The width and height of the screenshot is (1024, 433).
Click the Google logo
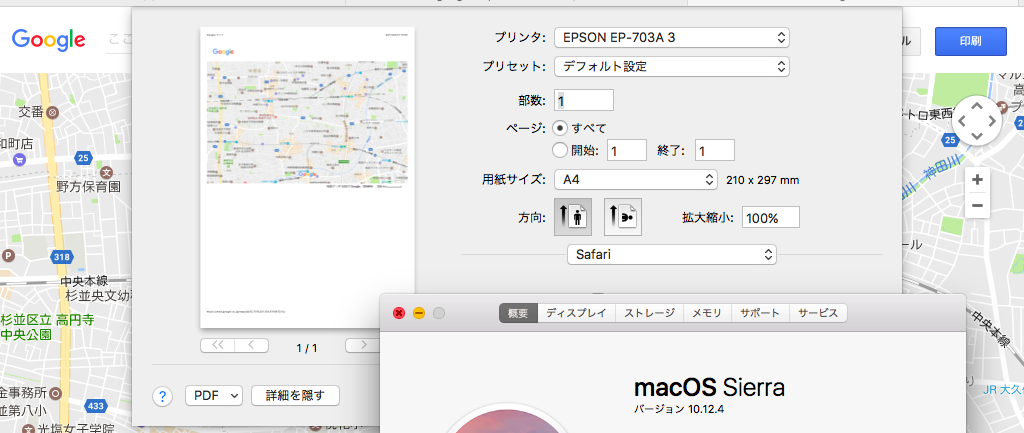click(x=48, y=39)
